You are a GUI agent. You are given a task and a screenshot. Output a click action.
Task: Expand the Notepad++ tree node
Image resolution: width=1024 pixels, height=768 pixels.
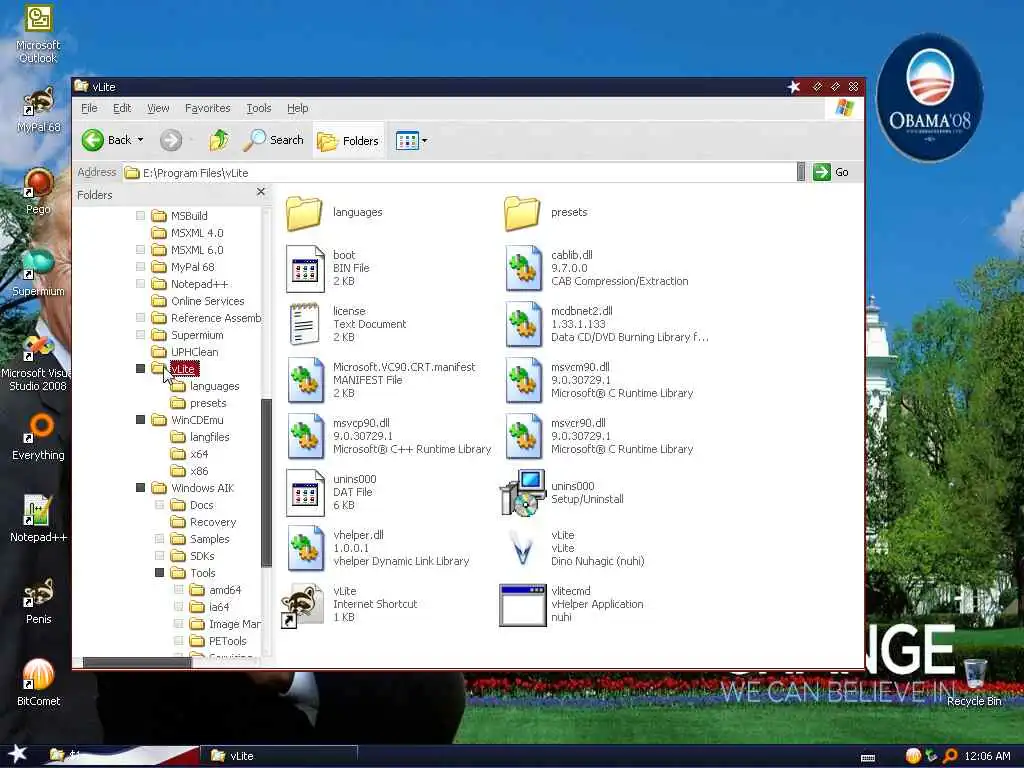(x=140, y=283)
